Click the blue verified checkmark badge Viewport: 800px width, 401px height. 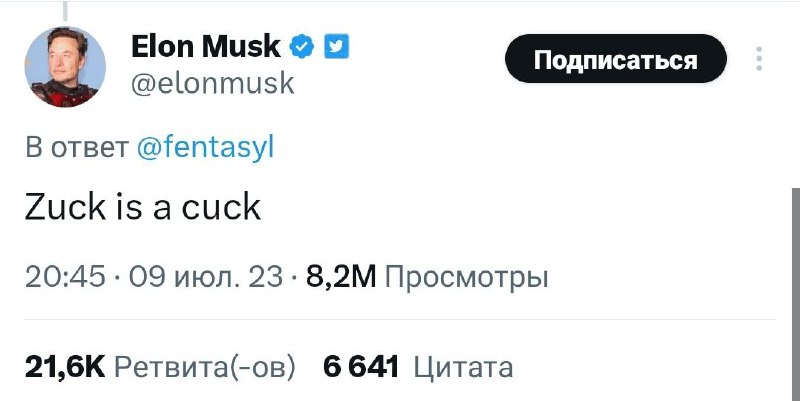point(303,46)
